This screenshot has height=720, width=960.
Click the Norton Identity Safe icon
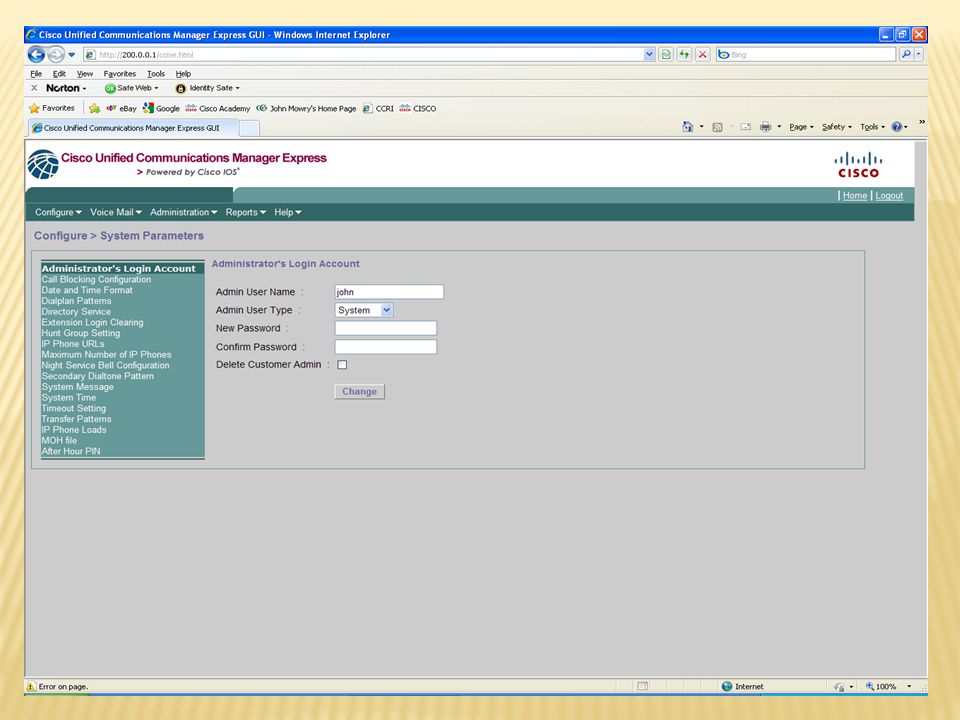(181, 88)
